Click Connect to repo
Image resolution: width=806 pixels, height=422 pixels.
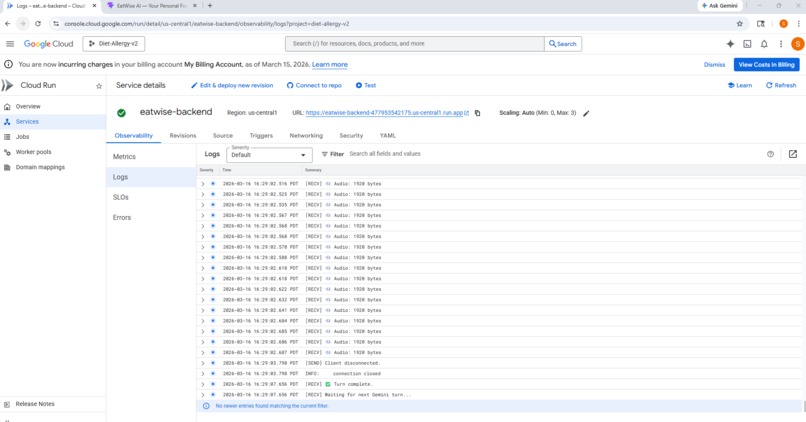pos(314,85)
